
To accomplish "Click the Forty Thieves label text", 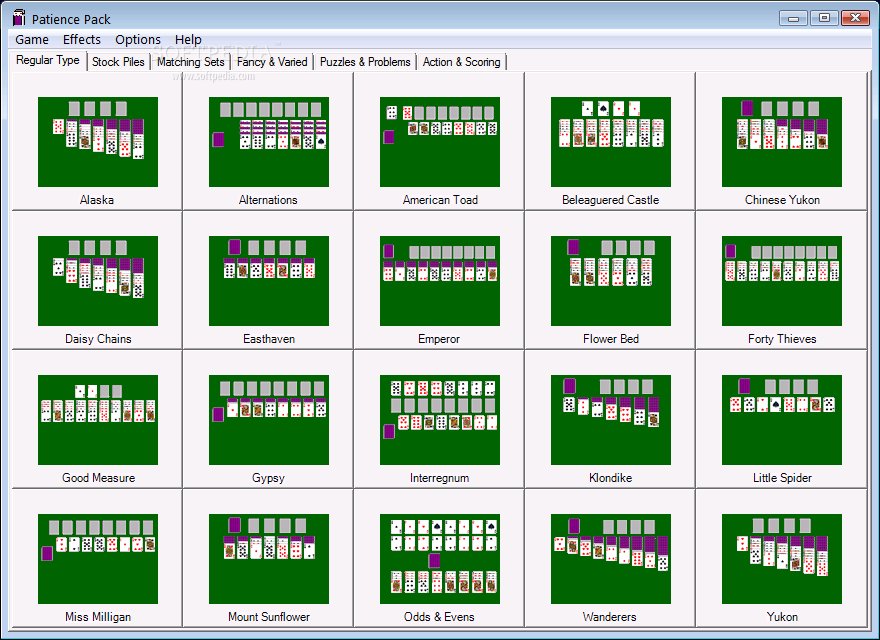I will (x=782, y=339).
